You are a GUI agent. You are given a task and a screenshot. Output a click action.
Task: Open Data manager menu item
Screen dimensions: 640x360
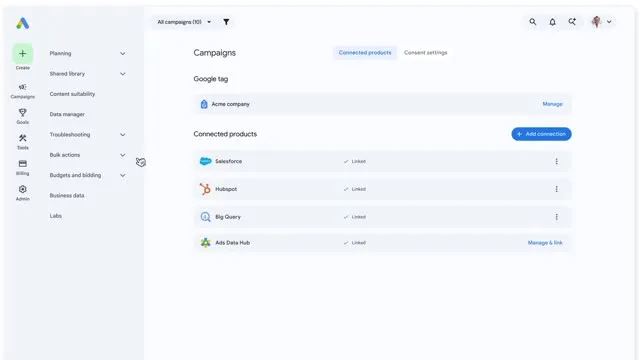[67, 114]
